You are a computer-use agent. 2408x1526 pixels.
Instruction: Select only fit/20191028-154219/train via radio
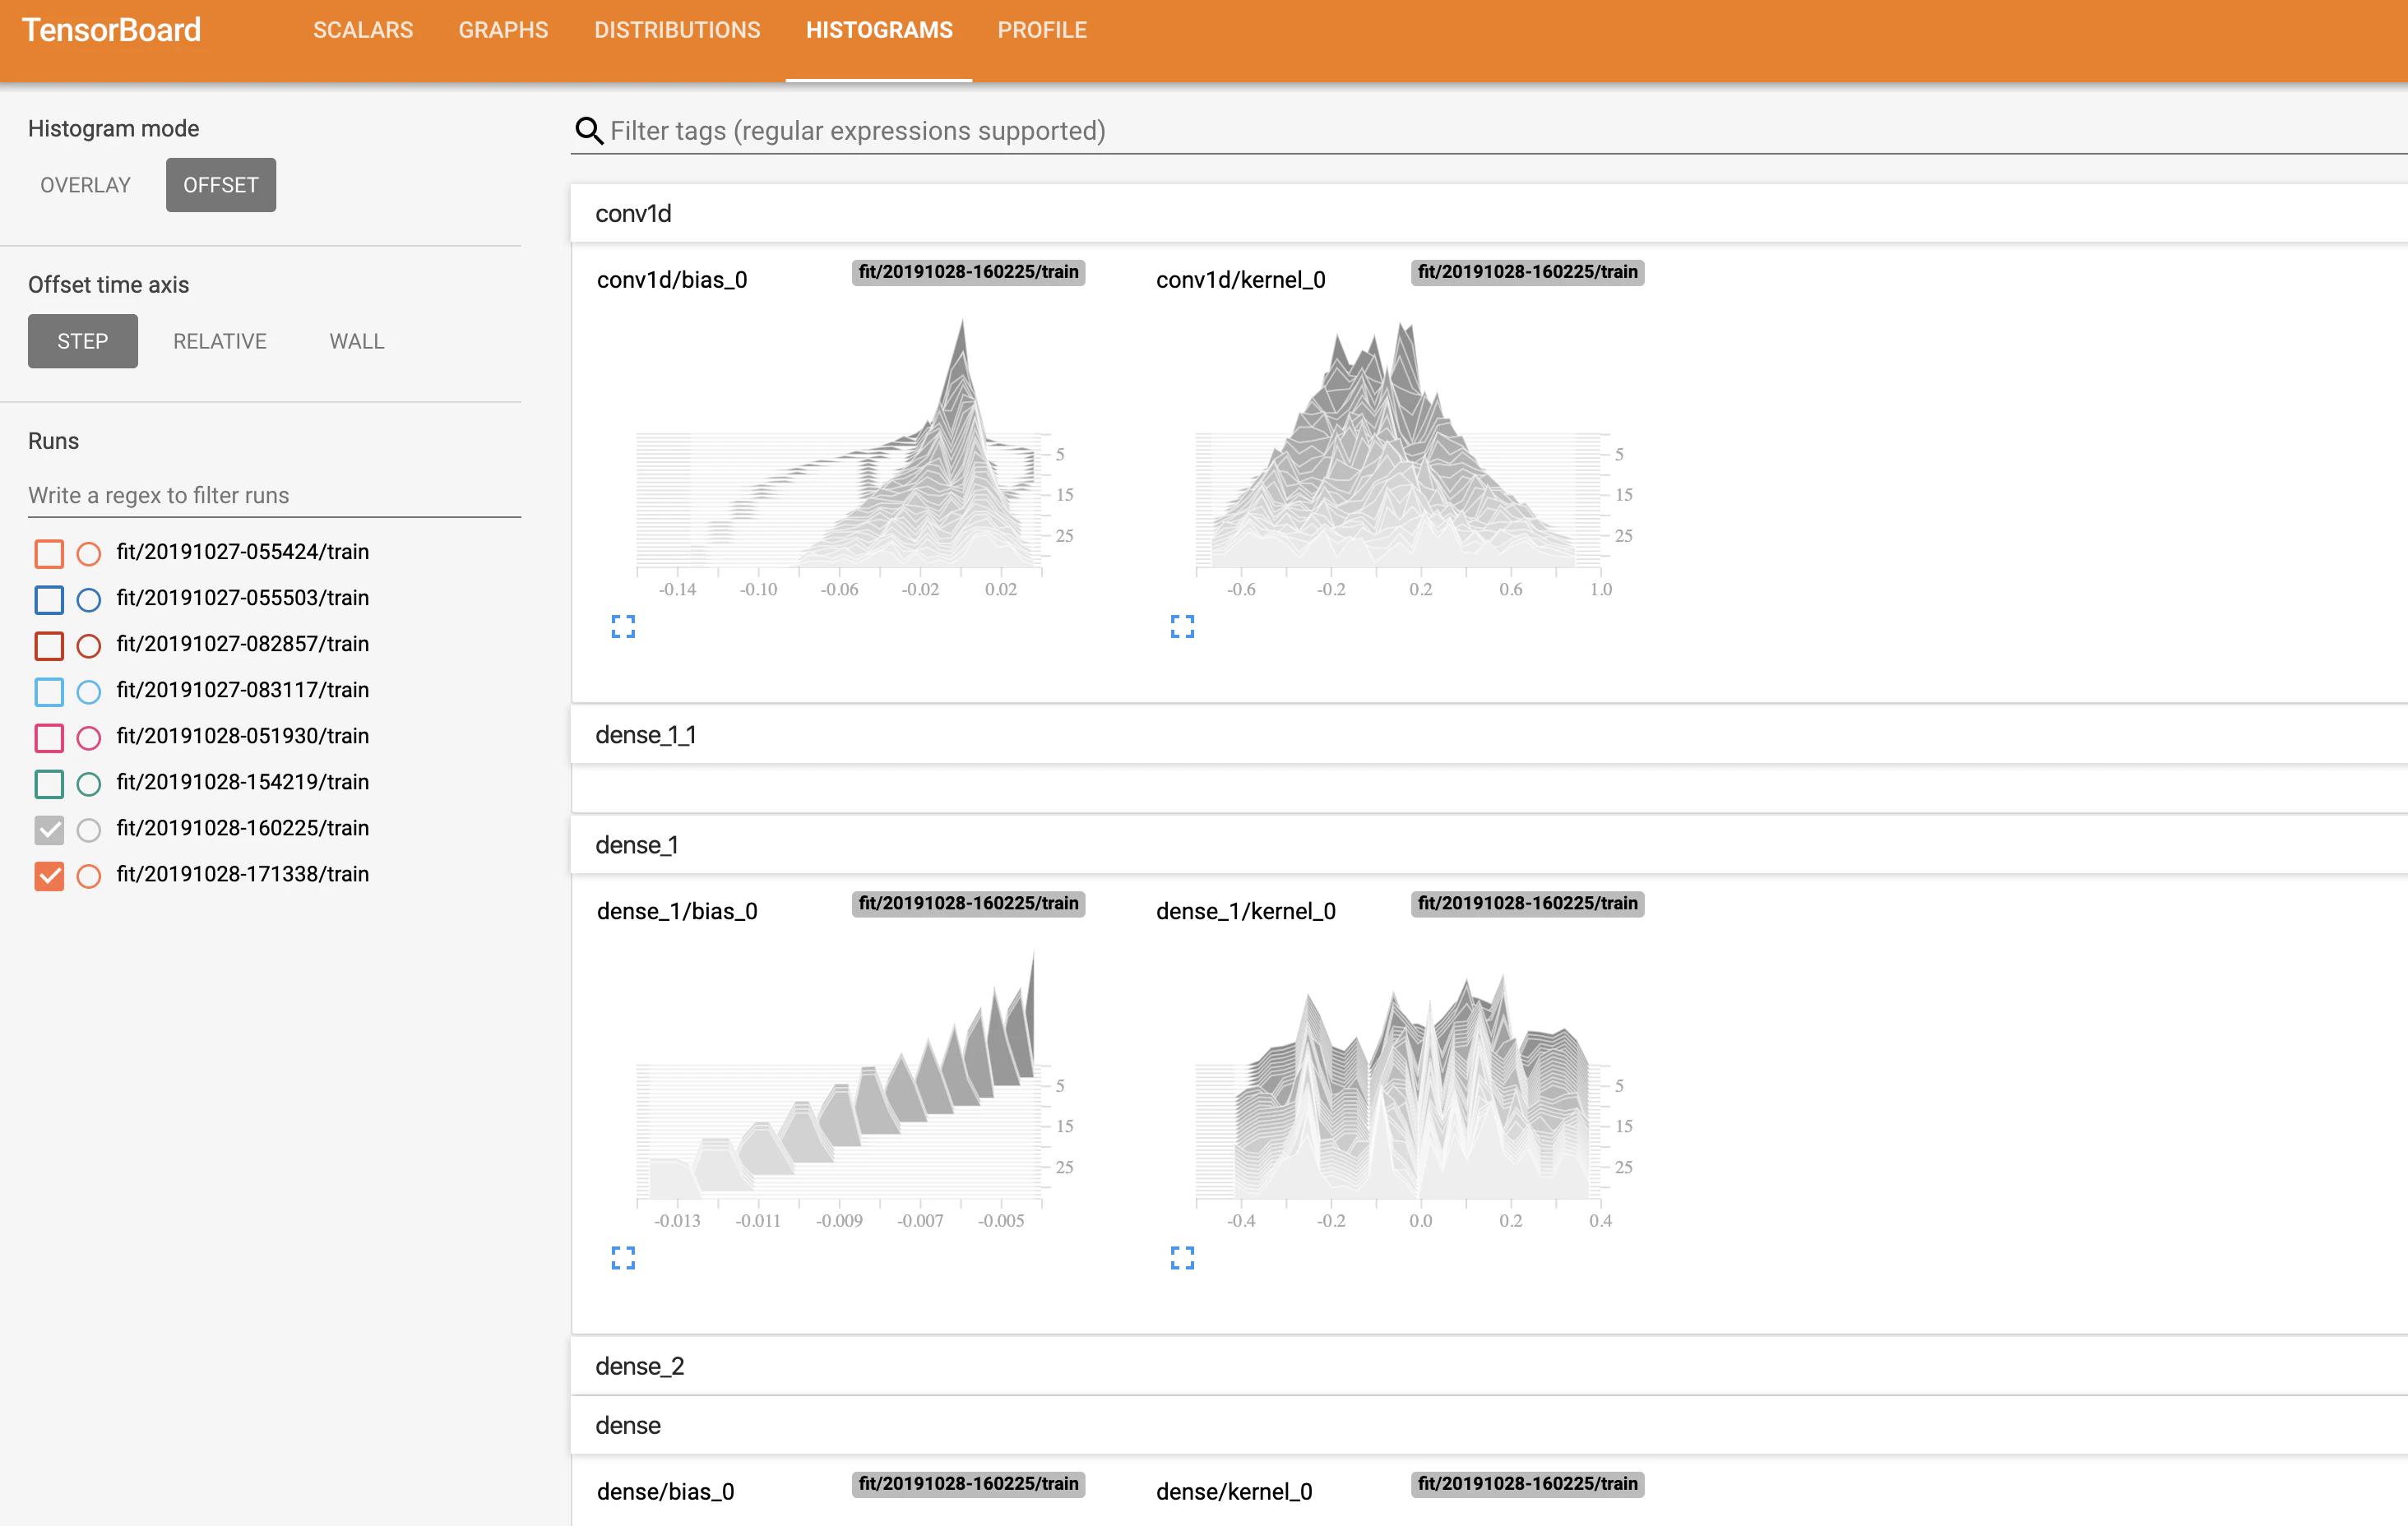coord(89,783)
